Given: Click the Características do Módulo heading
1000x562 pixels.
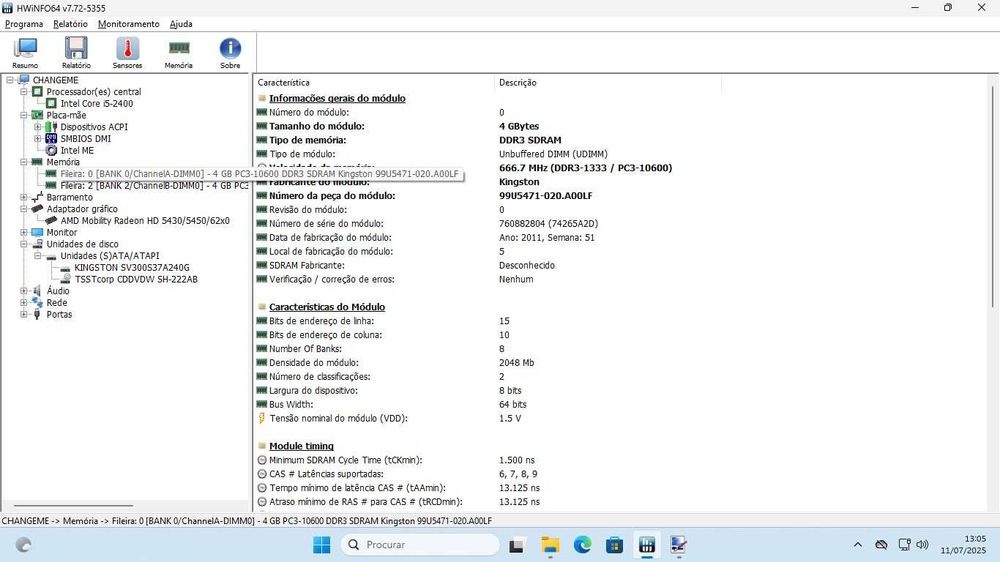Looking at the screenshot, I should point(327,307).
